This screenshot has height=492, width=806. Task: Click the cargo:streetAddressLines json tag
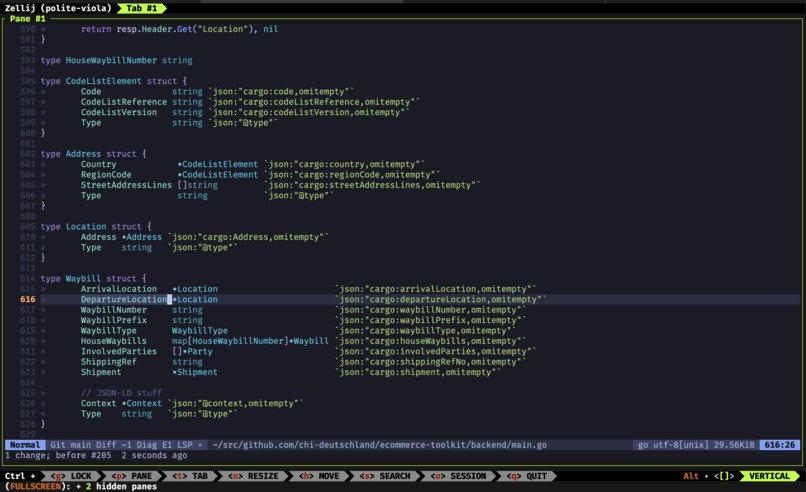[372, 185]
